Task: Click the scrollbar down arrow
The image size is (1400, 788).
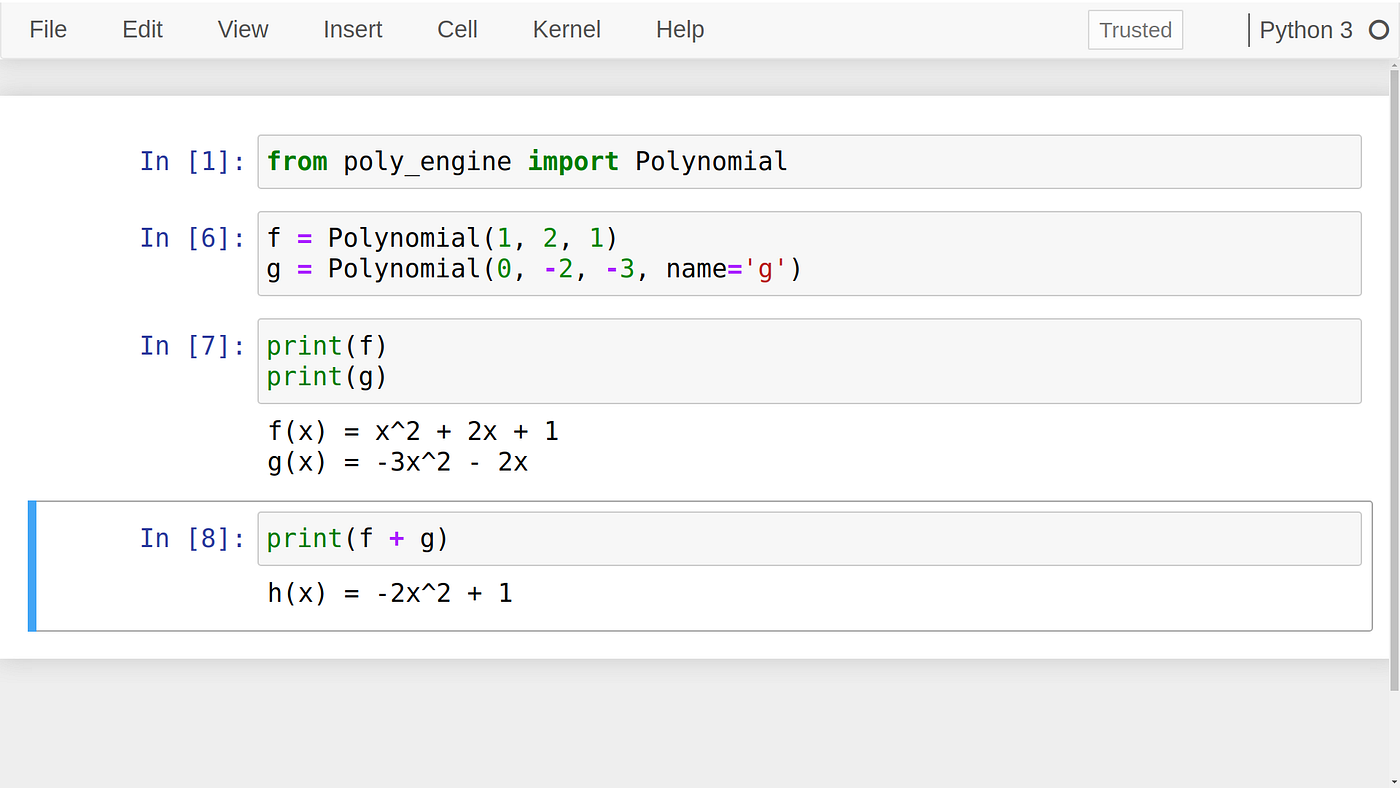Action: point(1394,780)
